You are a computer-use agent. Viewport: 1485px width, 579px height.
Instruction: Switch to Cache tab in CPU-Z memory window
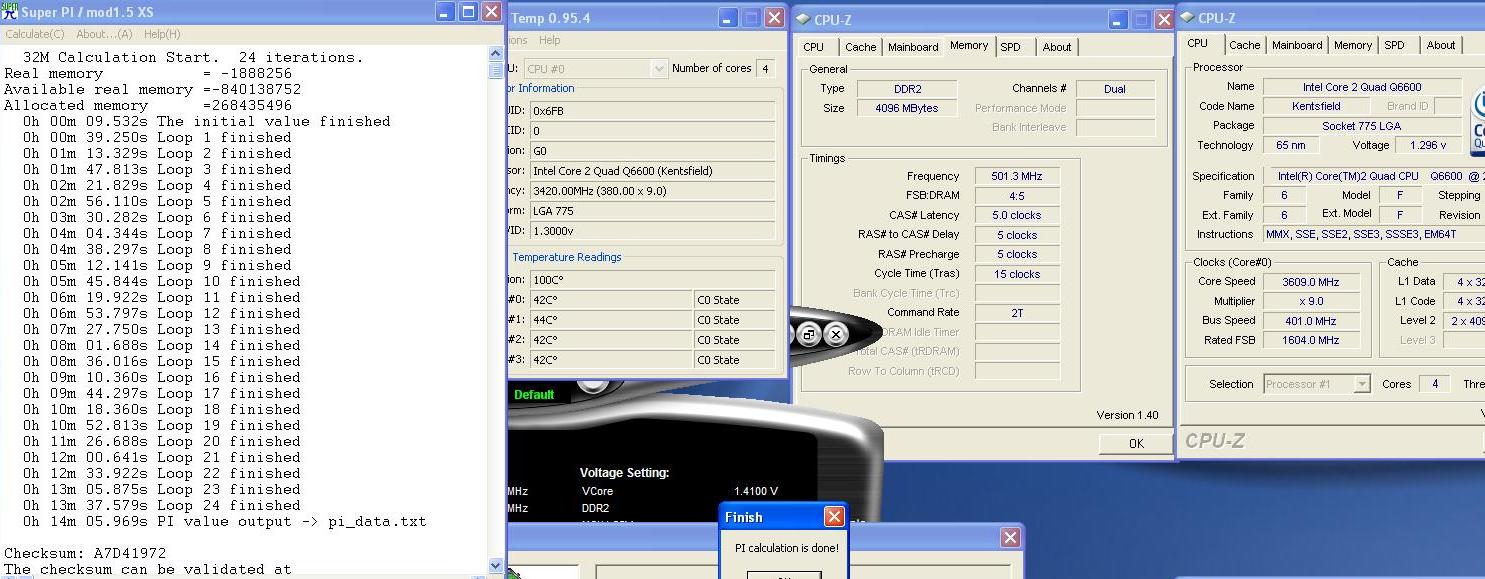(860, 47)
